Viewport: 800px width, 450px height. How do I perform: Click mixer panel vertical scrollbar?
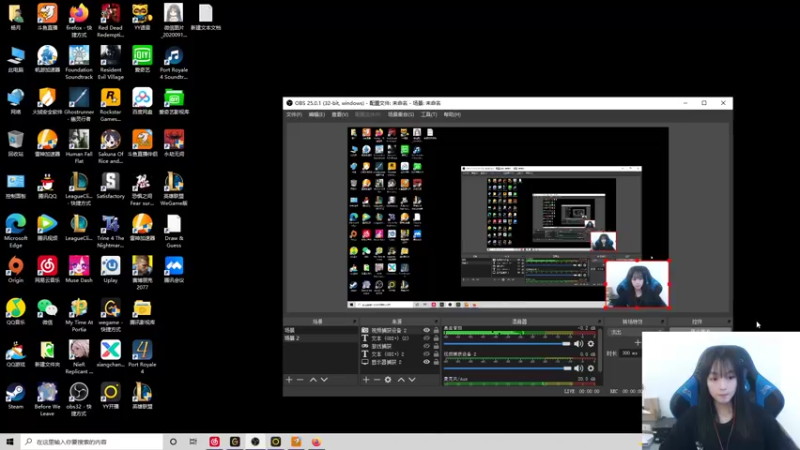coord(601,352)
